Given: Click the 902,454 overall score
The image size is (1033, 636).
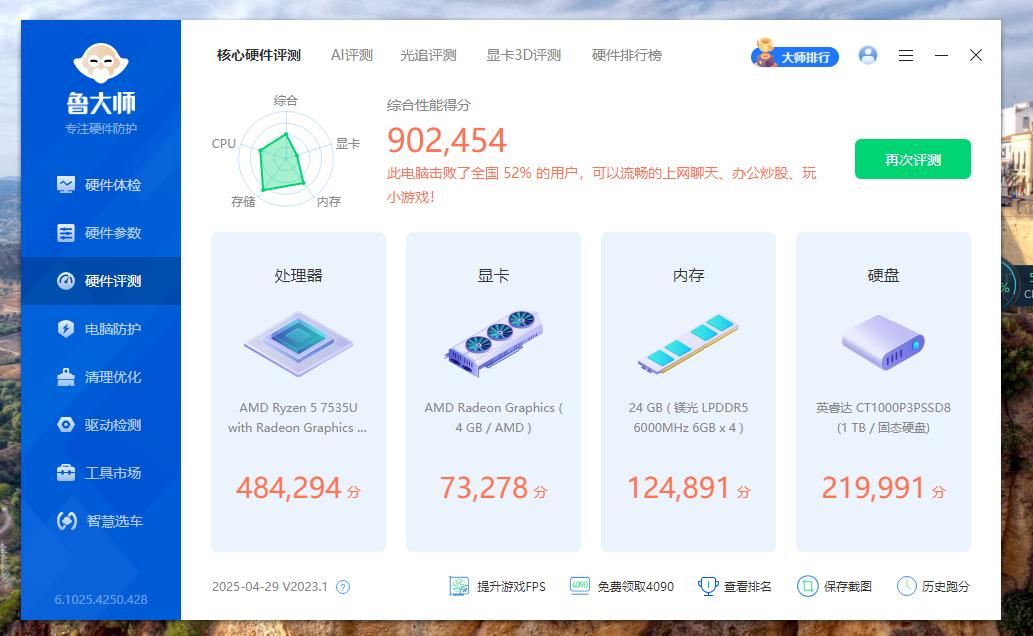Looking at the screenshot, I should coord(447,140).
